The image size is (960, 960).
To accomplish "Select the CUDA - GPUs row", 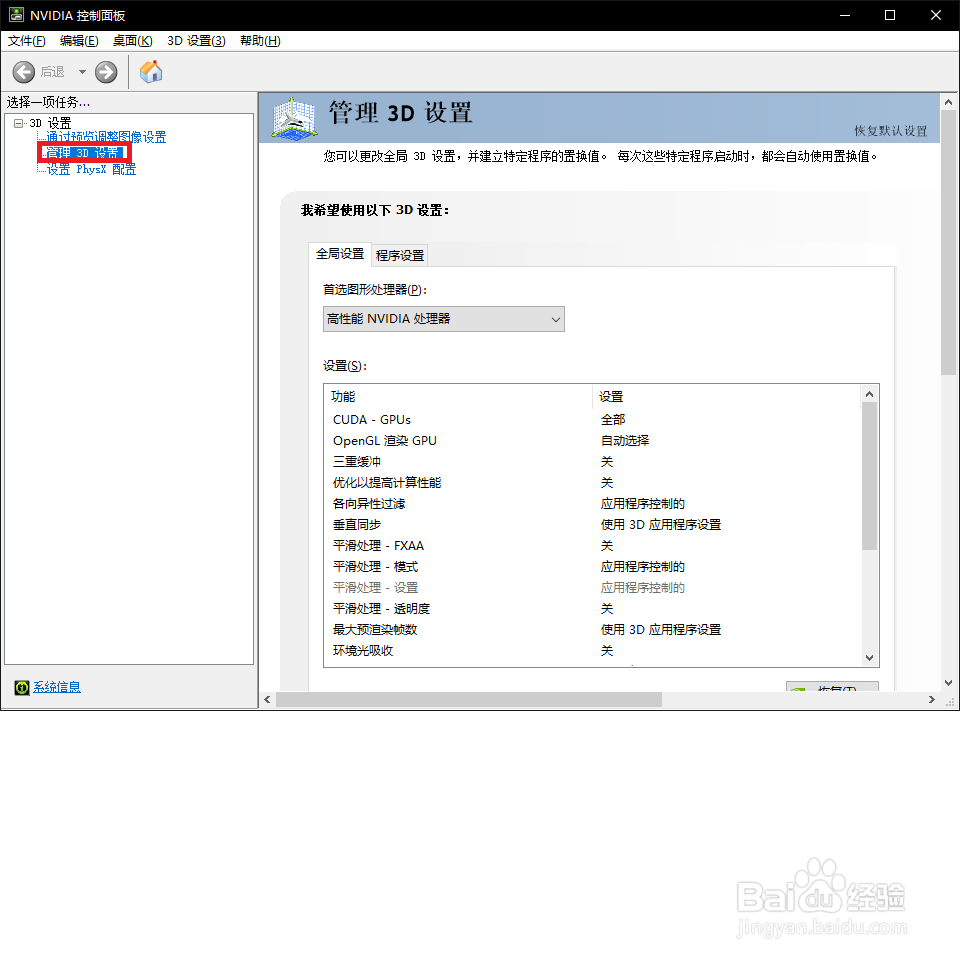I will coord(593,420).
